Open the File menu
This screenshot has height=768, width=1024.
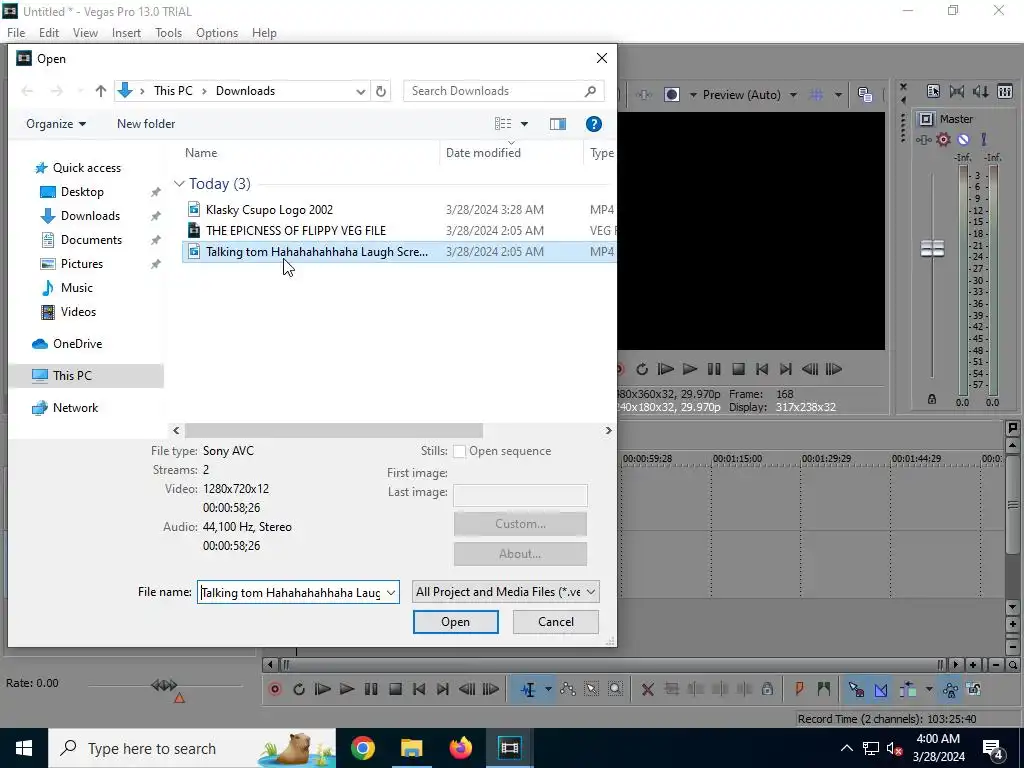coord(16,33)
